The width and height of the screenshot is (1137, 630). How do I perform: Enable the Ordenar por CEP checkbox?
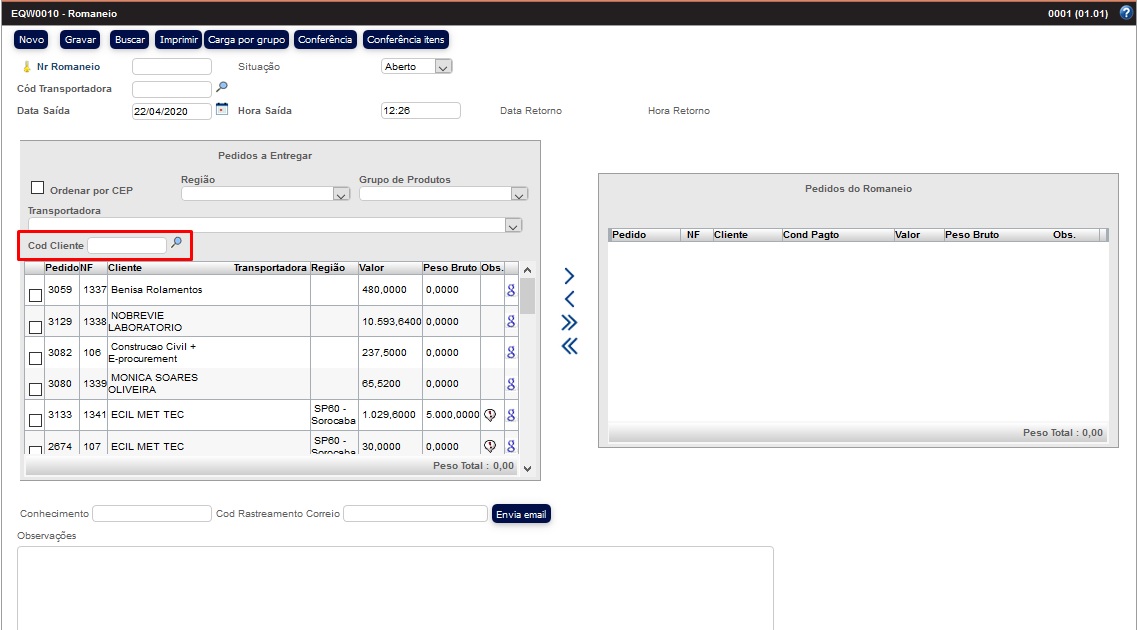coord(38,188)
